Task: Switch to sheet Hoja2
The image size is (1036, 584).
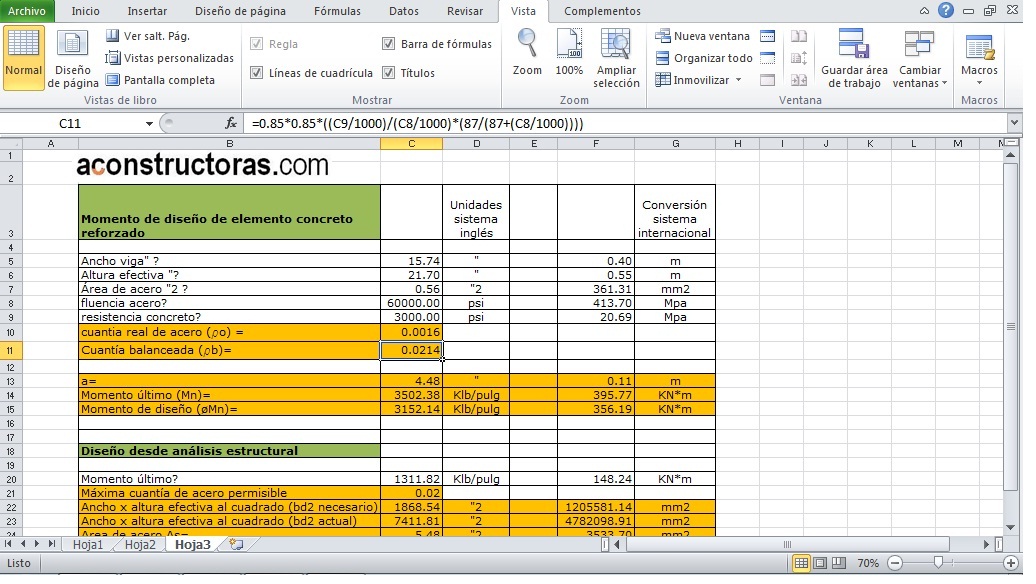Action: click(140, 544)
